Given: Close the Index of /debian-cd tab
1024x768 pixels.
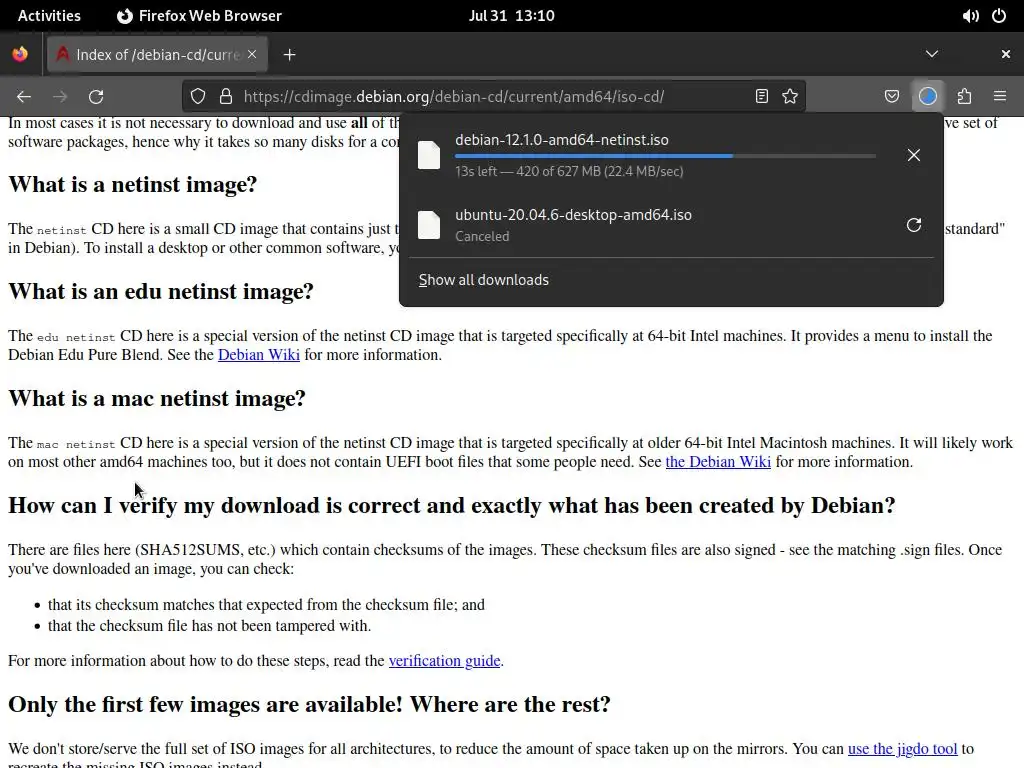Looking at the screenshot, I should coord(252,54).
